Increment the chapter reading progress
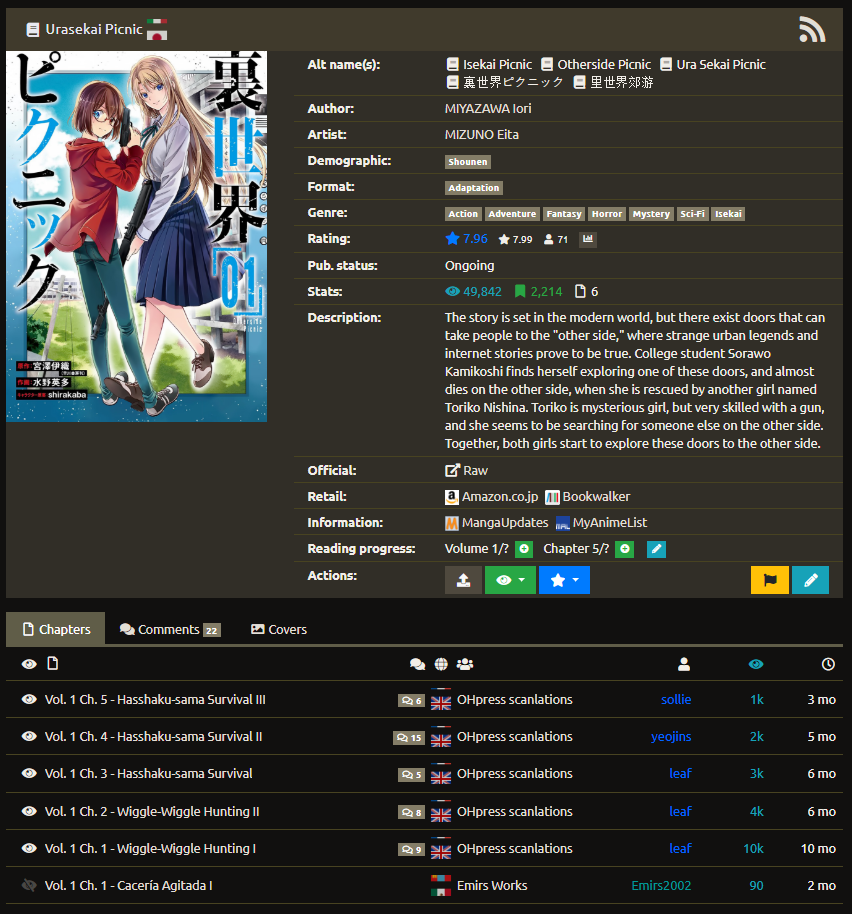Viewport: 852px width, 914px height. coord(625,549)
